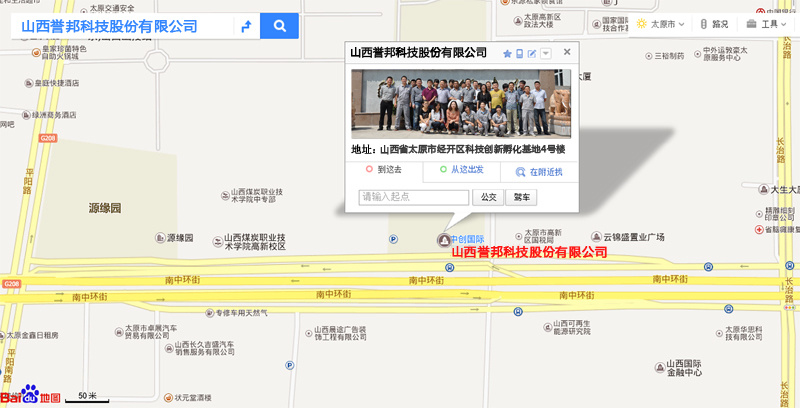Click the bold 源缘园 area label
This screenshot has width=800, height=408.
tap(105, 208)
